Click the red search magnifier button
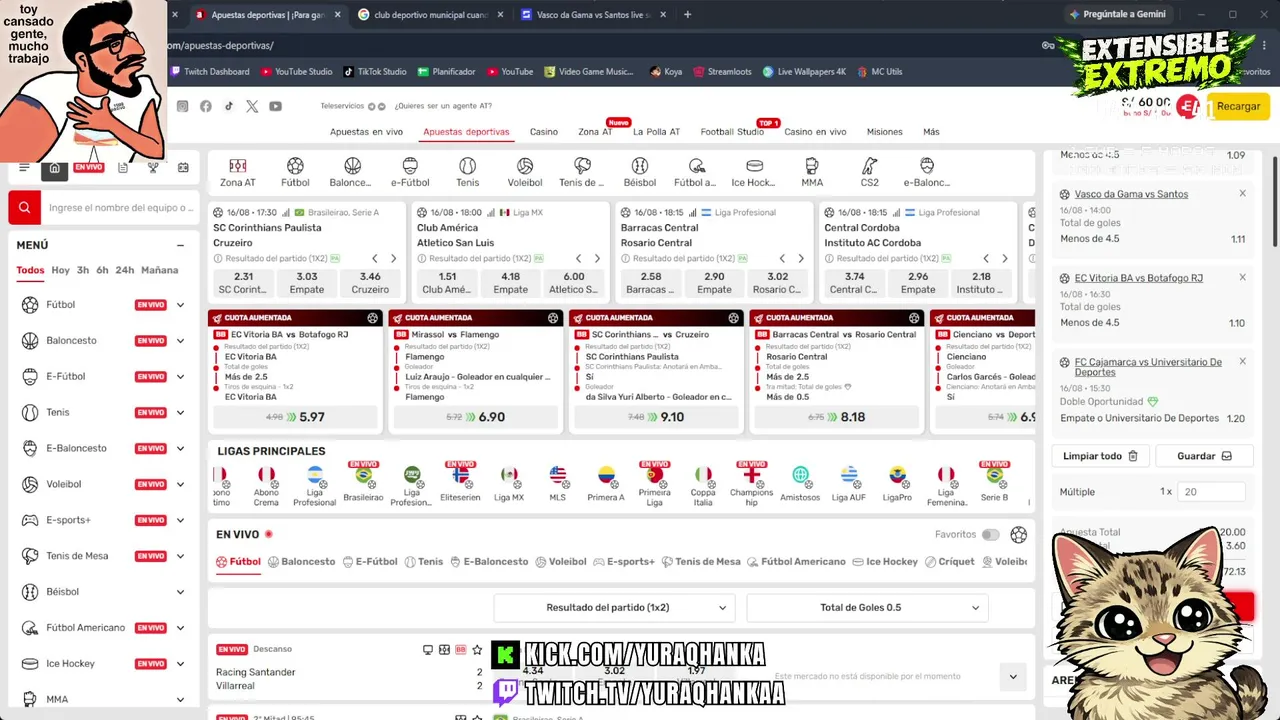The image size is (1280, 720). 24,208
